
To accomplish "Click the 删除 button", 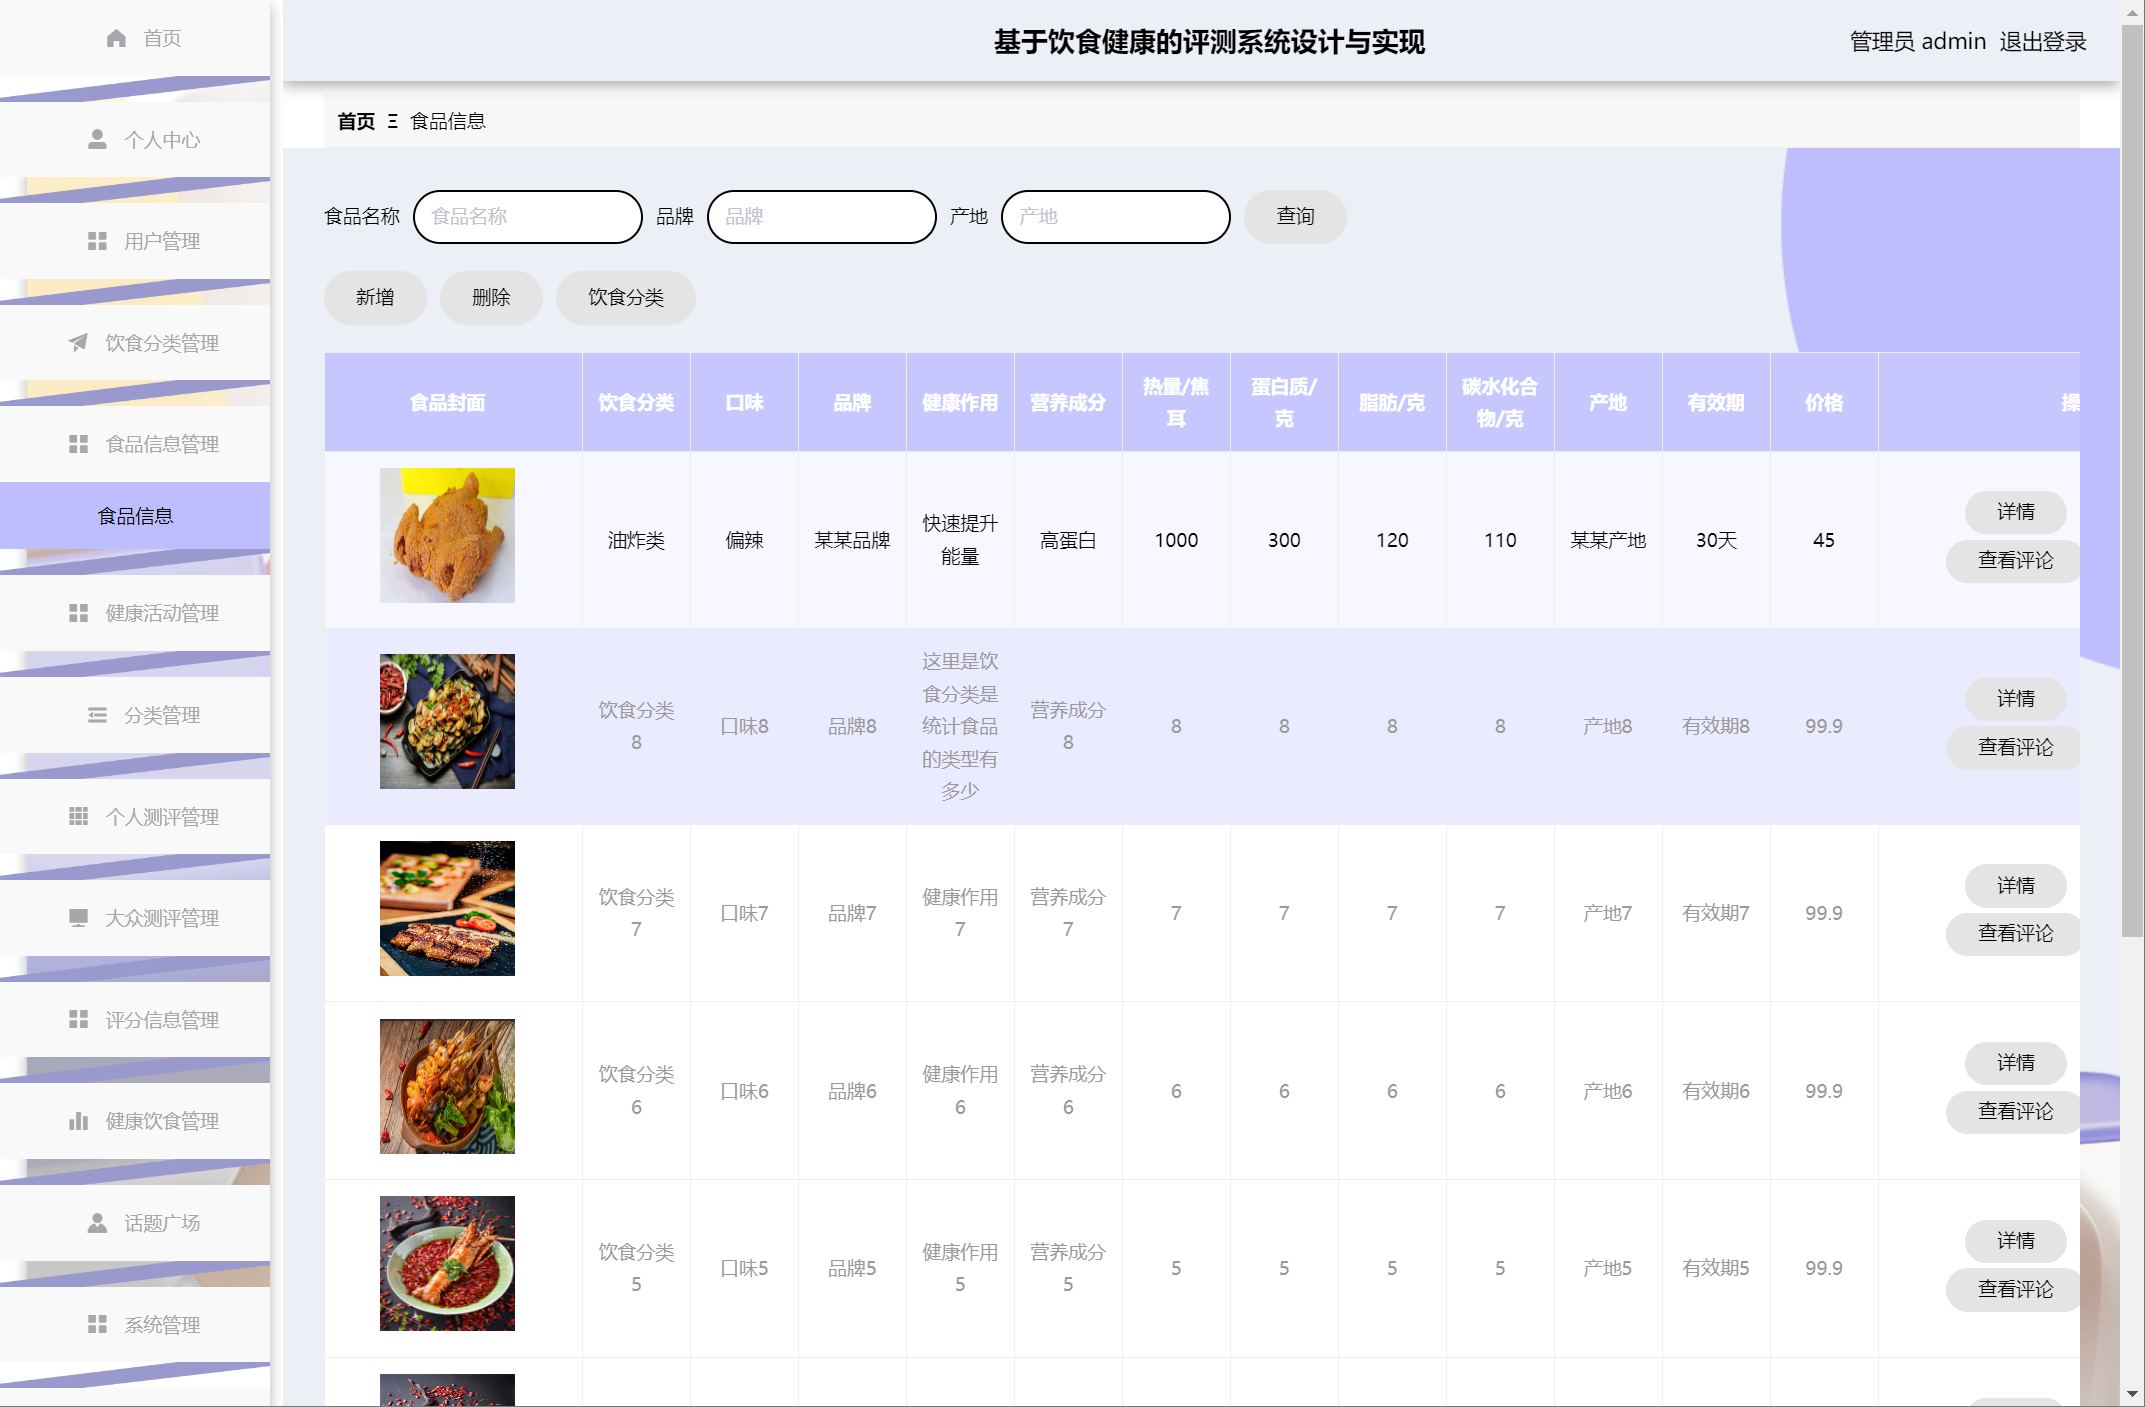I will [x=491, y=297].
